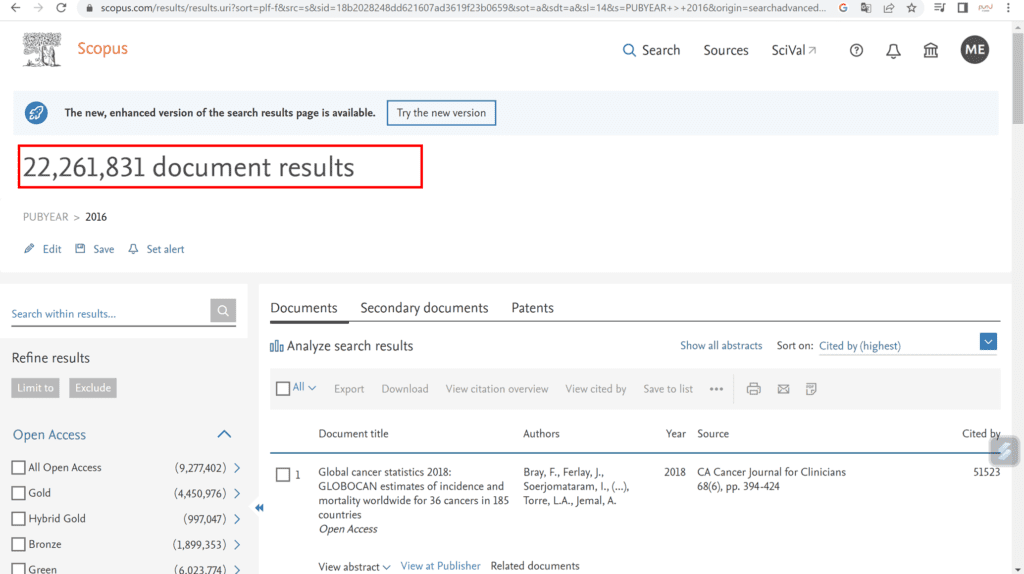The width and height of the screenshot is (1024, 574).
Task: Expand Hybrid Gold filter arrow
Action: [237, 518]
